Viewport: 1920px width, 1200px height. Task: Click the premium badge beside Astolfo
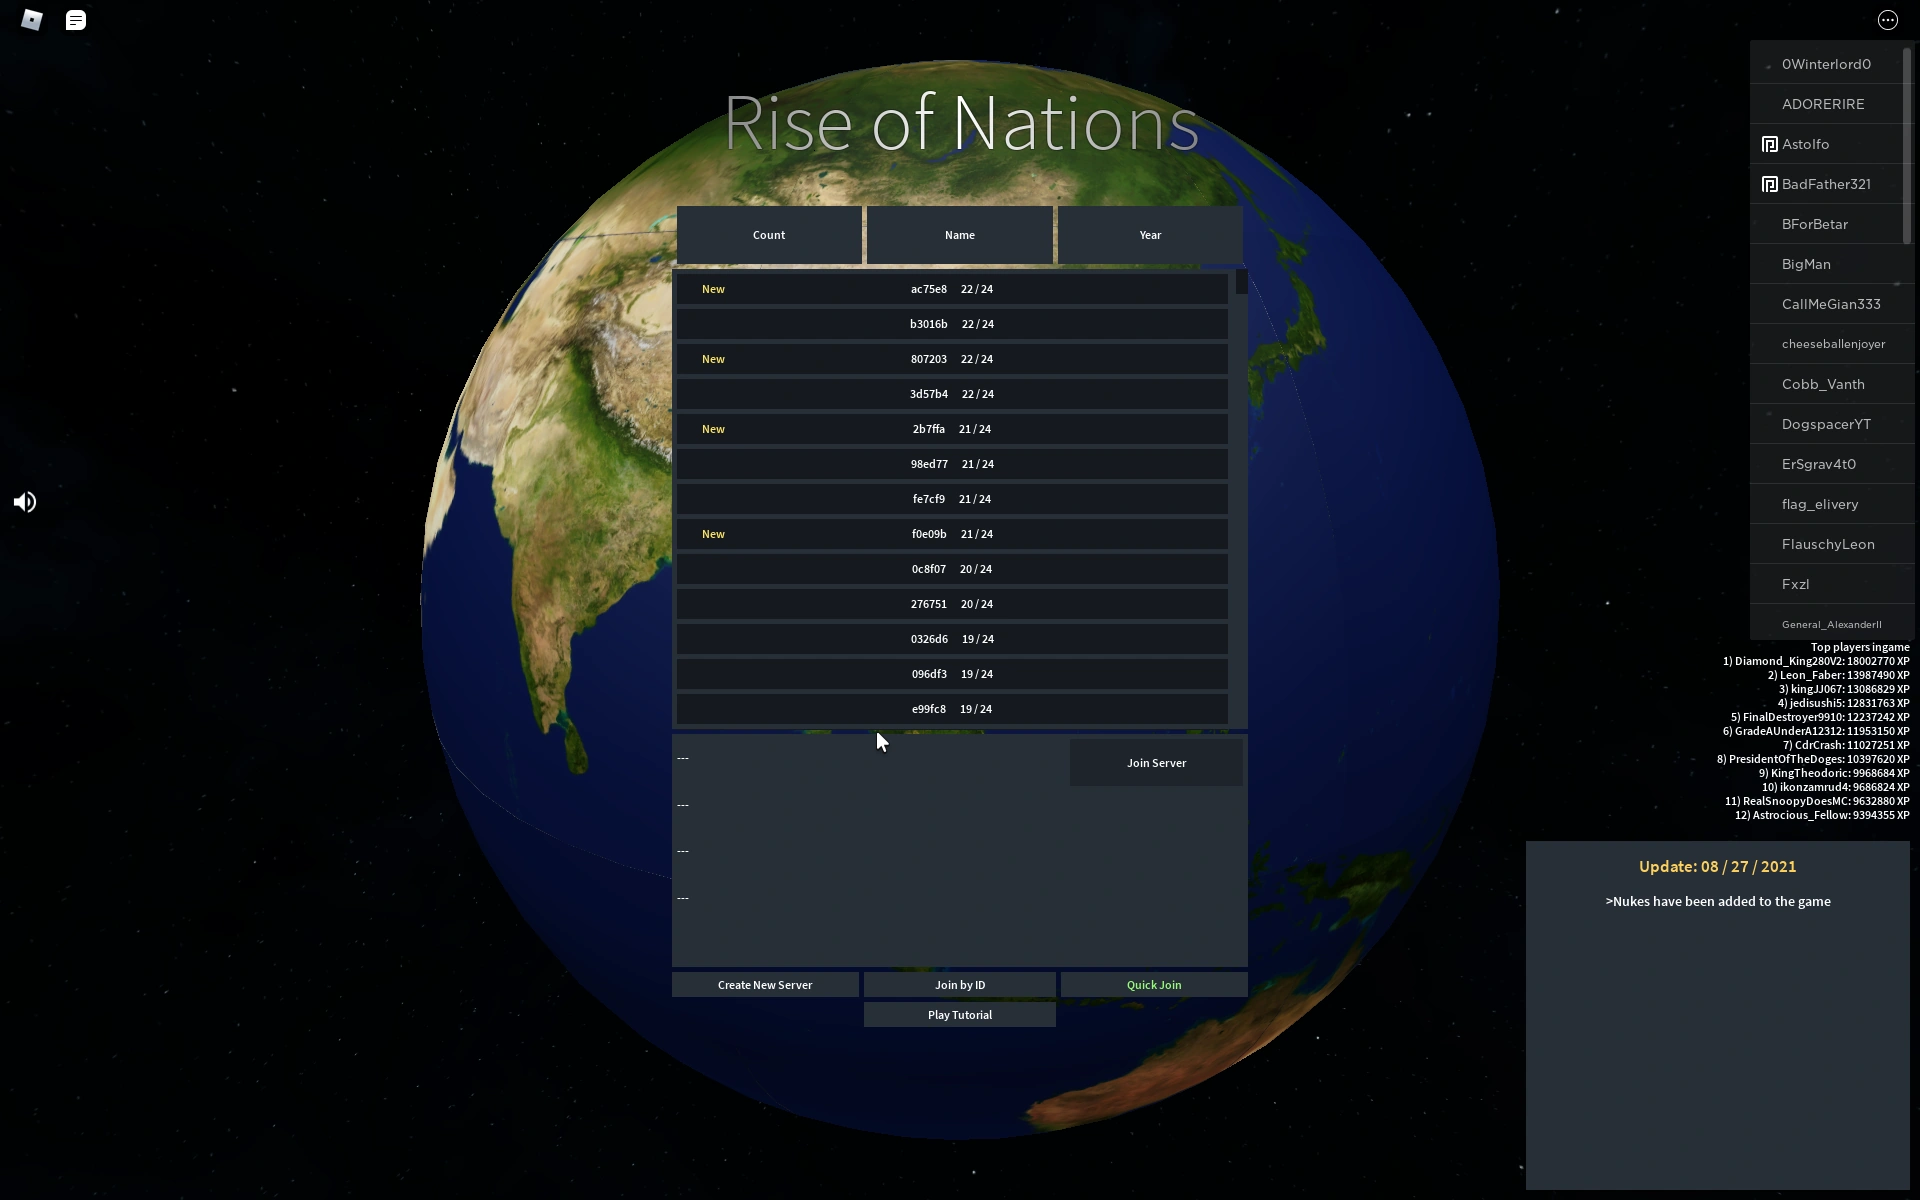pyautogui.click(x=1769, y=144)
